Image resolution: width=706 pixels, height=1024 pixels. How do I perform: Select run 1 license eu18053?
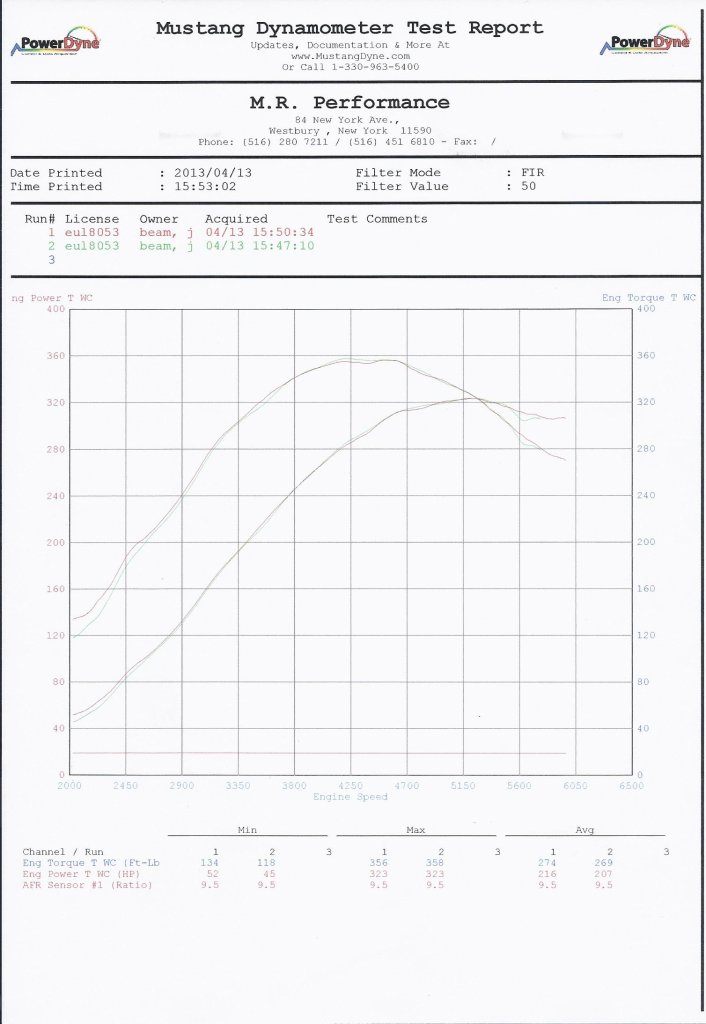92,232
